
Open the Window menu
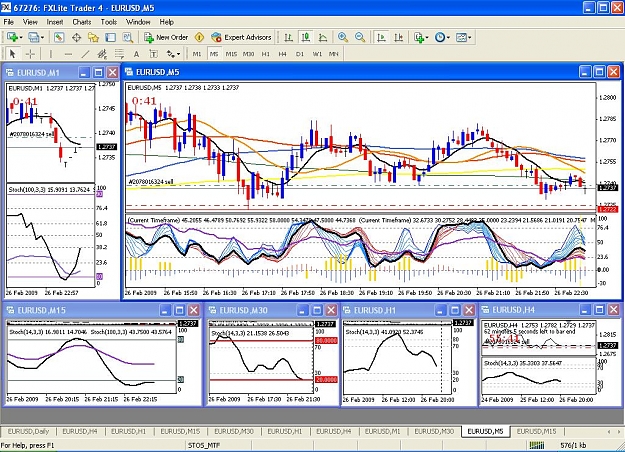[138, 22]
